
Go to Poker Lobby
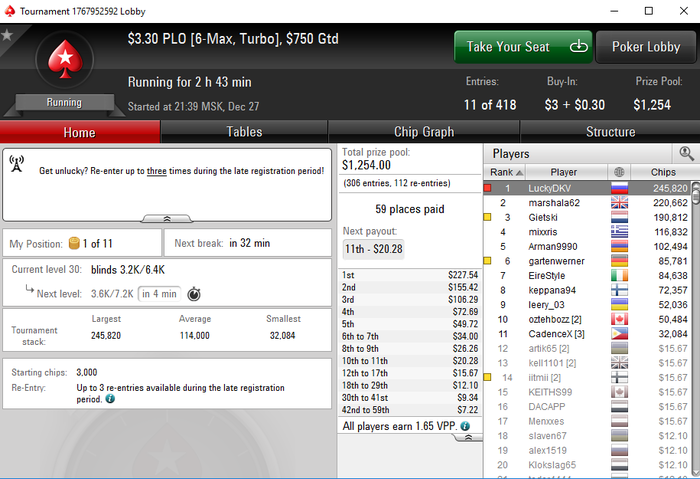point(646,47)
